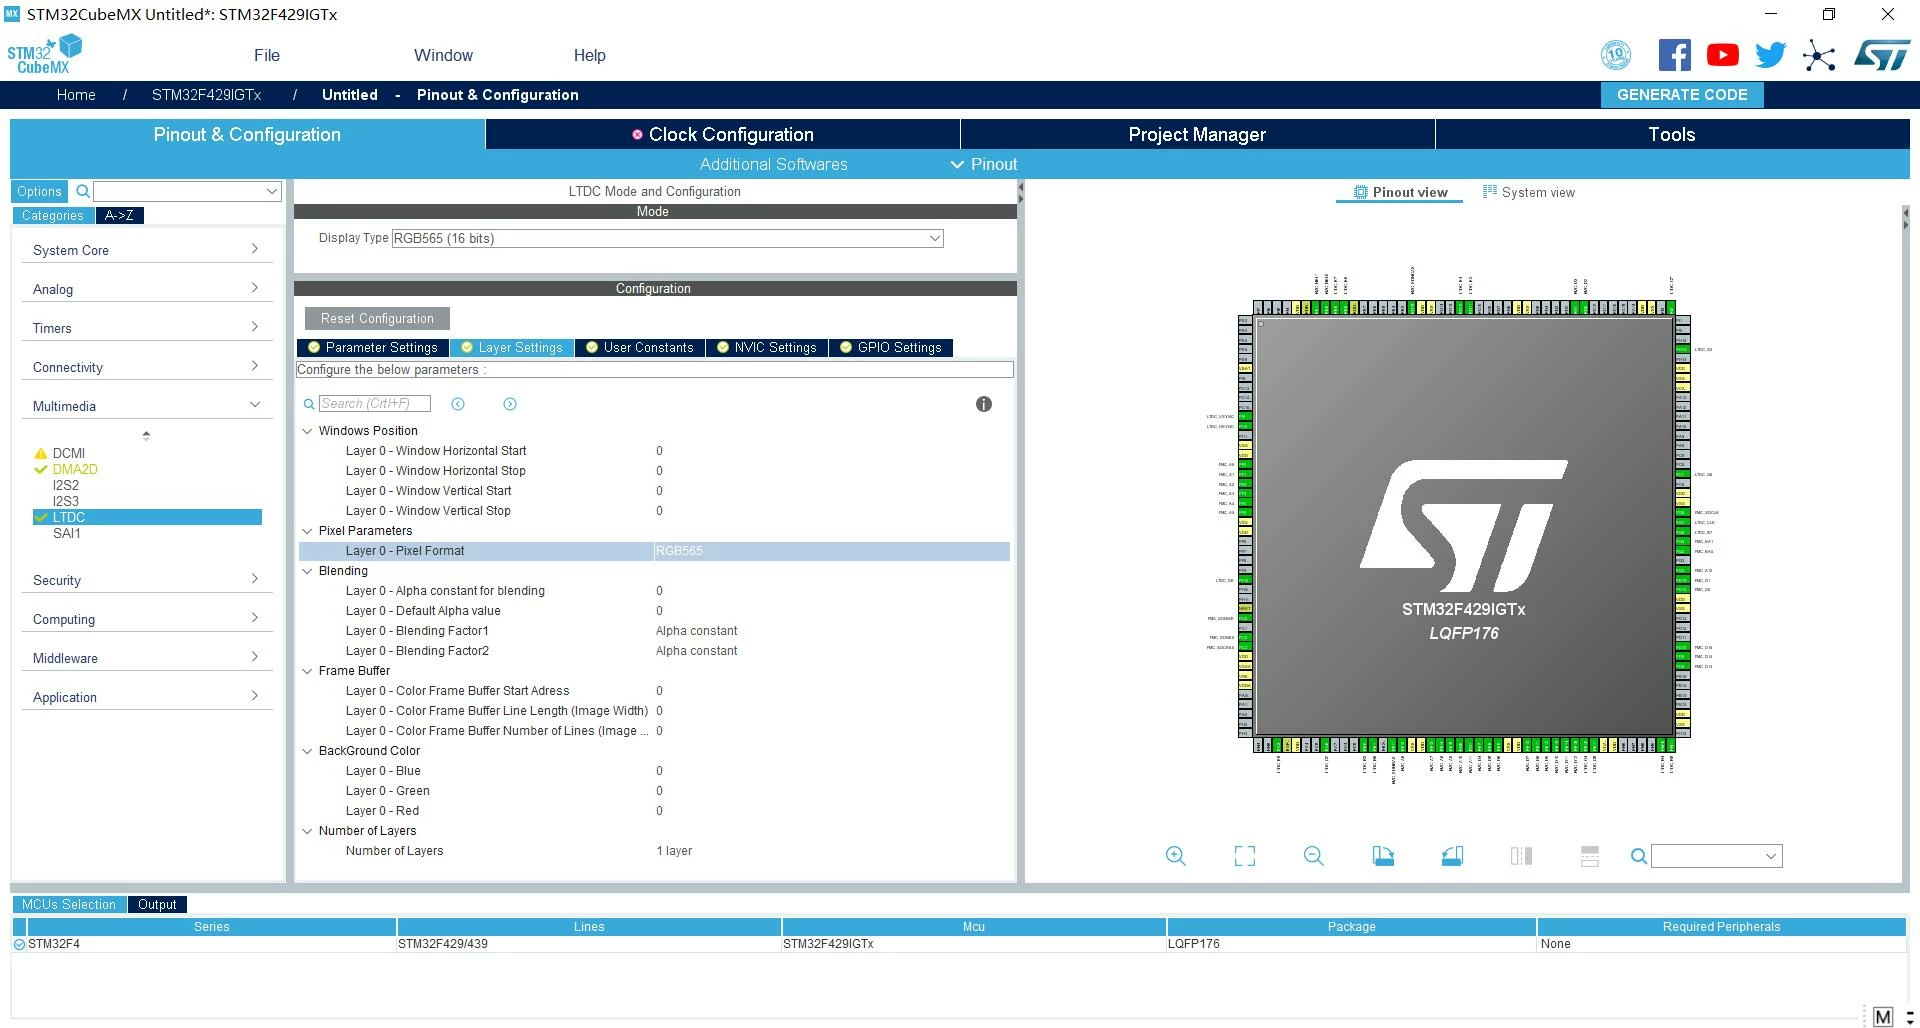Click the 10th anniversary badge icon

(x=1616, y=55)
